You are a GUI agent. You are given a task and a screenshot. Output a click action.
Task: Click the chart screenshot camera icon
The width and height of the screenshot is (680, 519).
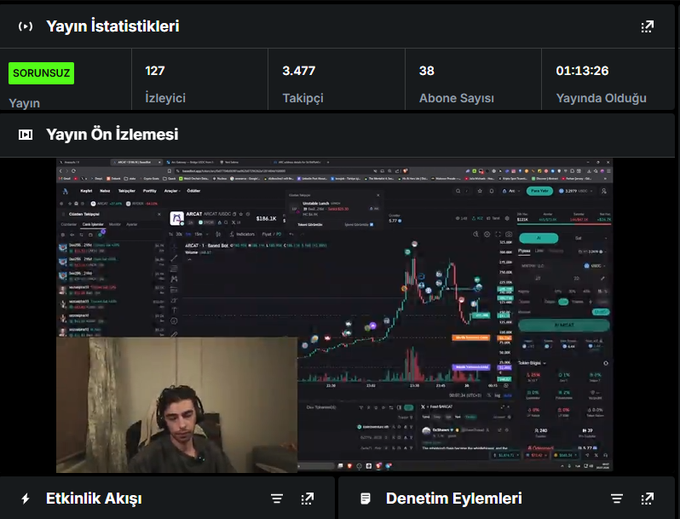(509, 234)
